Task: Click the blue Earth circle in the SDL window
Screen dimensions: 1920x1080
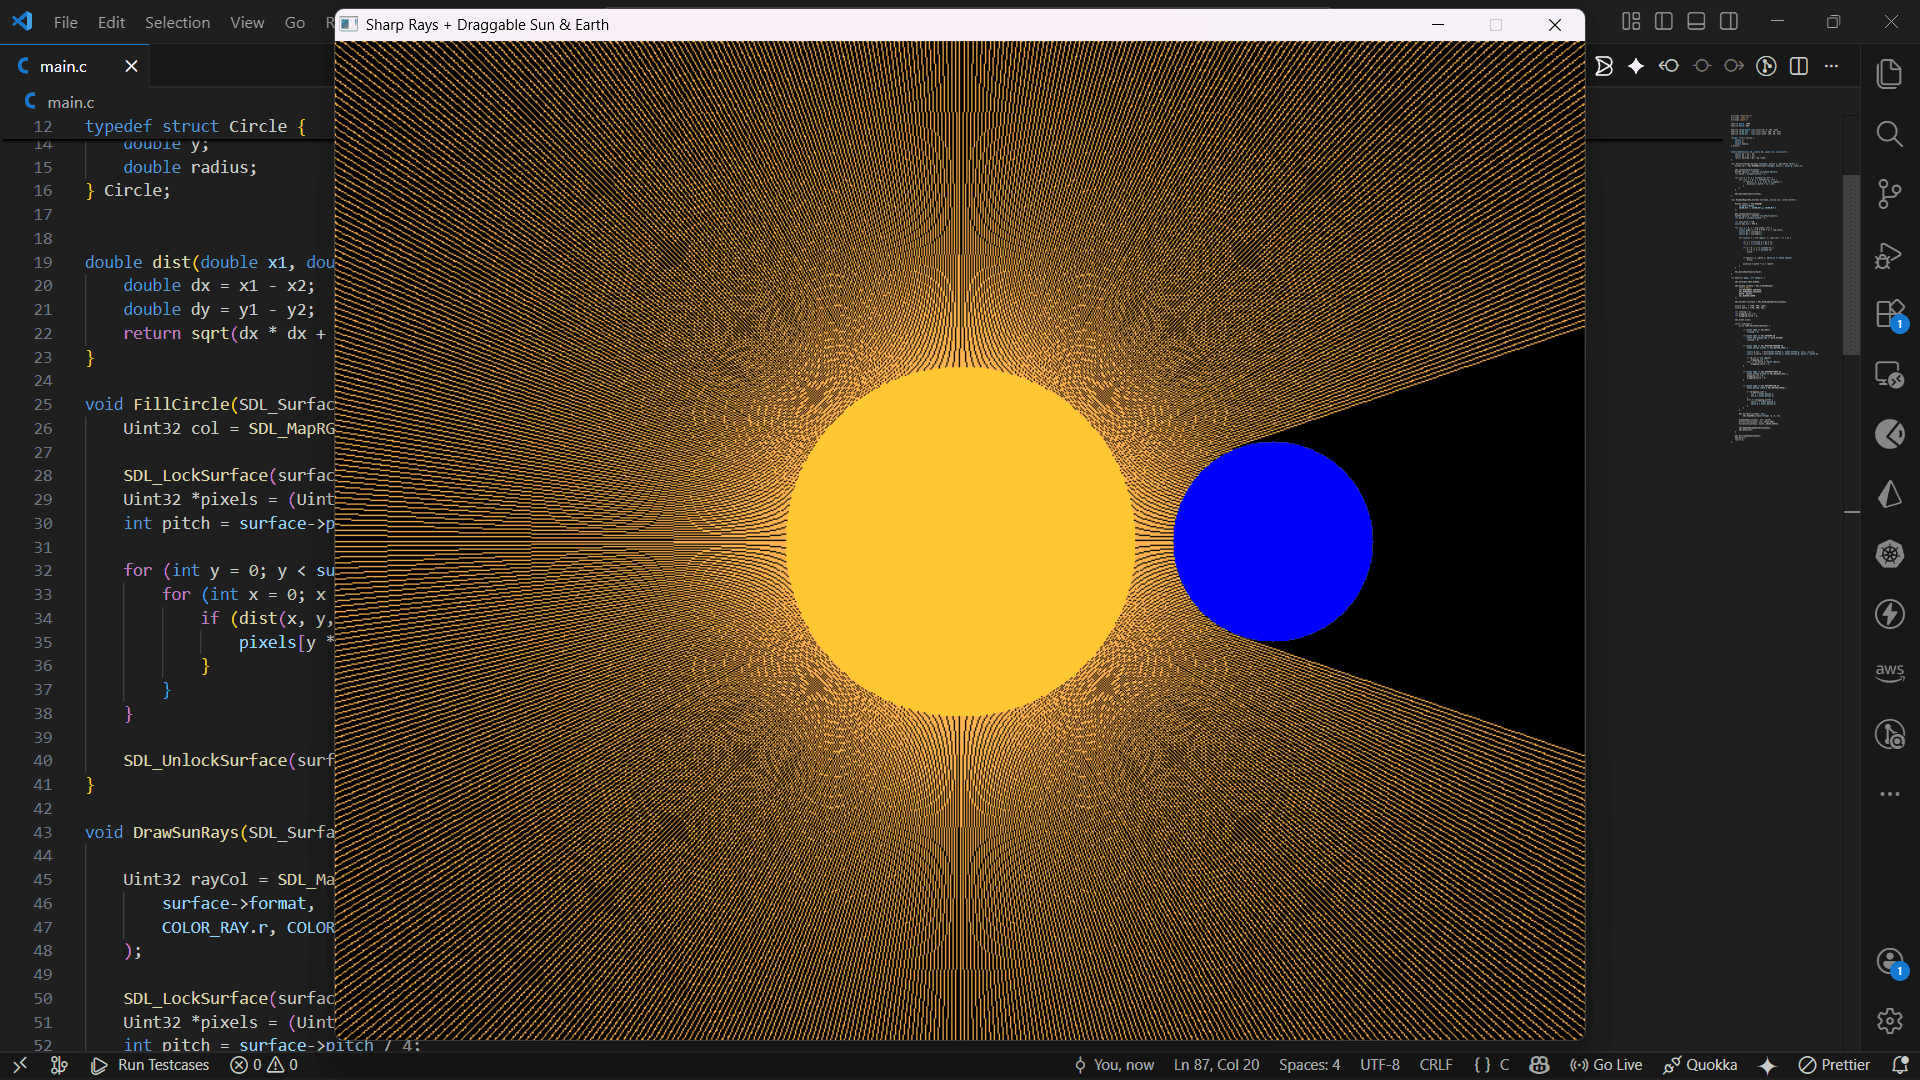Action: pyautogui.click(x=1272, y=540)
